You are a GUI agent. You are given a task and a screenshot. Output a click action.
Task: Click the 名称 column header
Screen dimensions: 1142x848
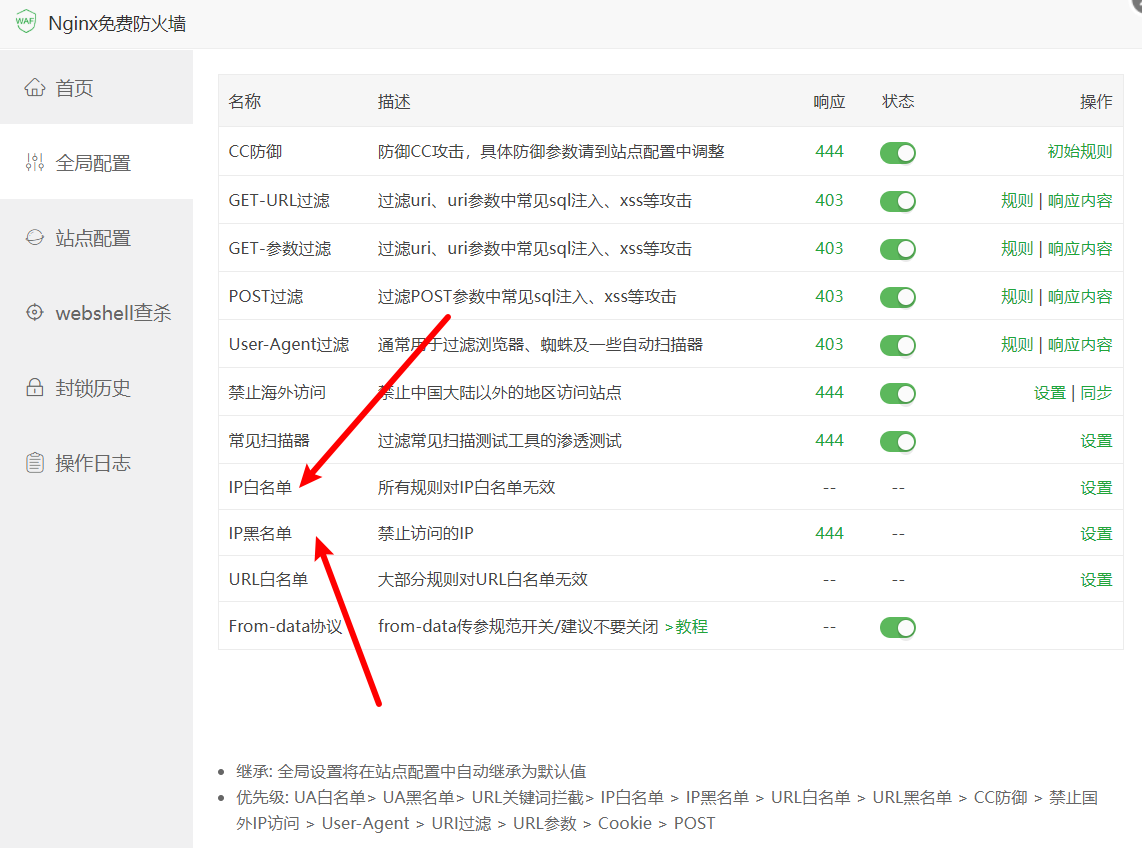[245, 101]
